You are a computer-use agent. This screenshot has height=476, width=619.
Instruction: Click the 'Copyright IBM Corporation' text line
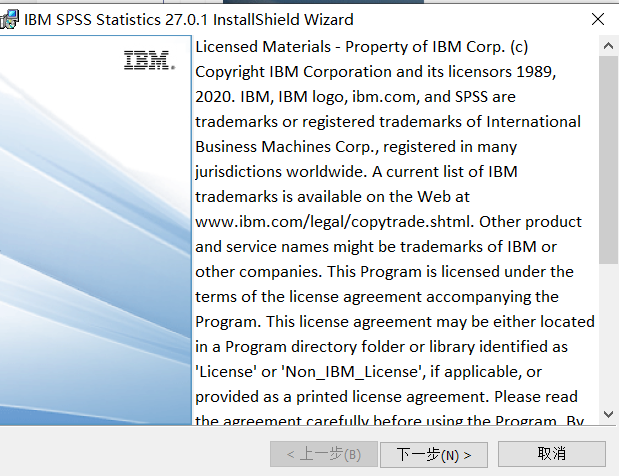tap(376, 72)
